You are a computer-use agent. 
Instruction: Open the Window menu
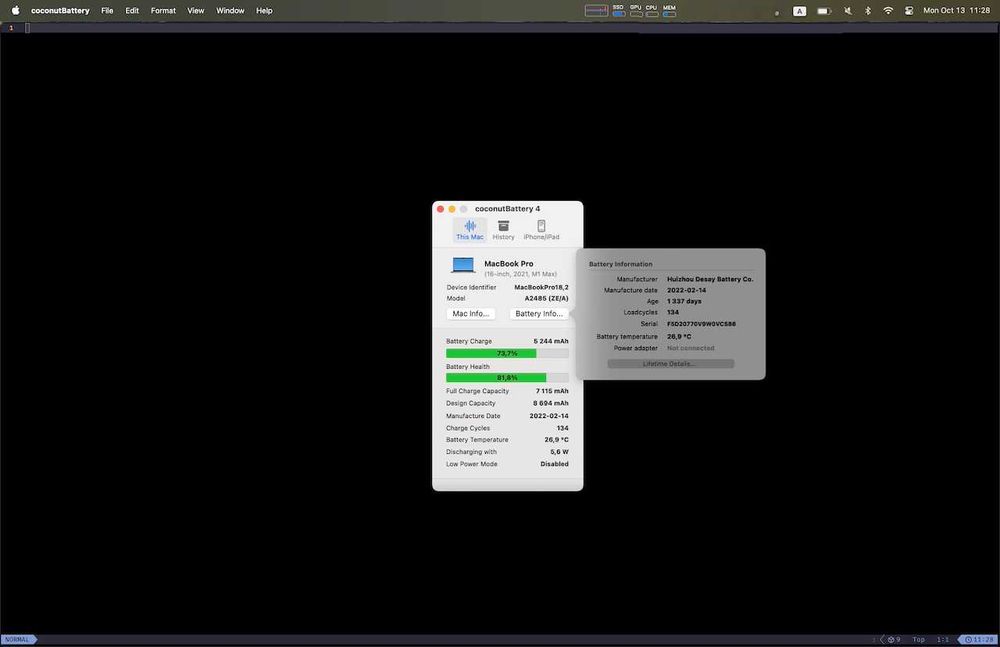[x=230, y=10]
